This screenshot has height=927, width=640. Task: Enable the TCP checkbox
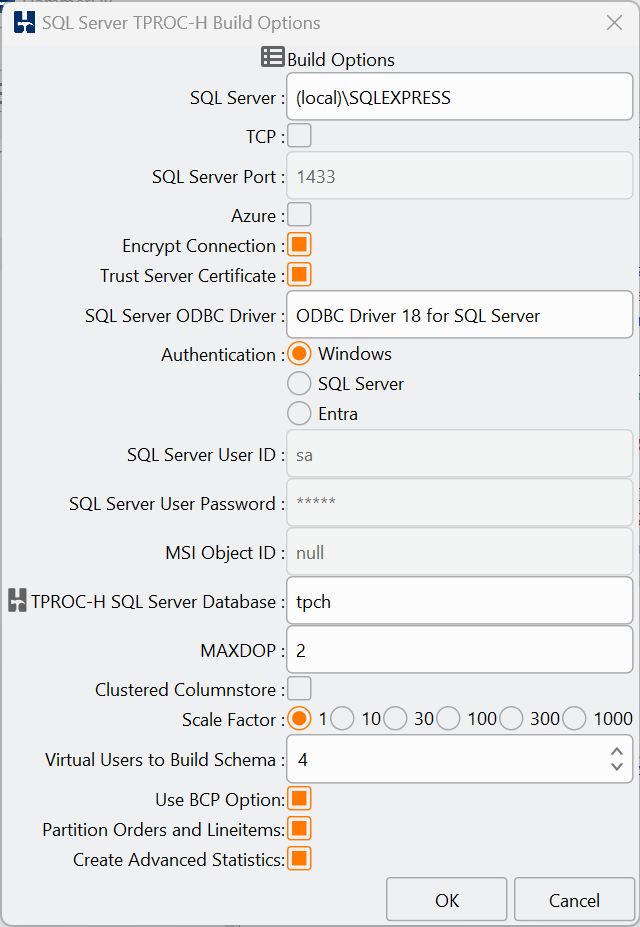tap(299, 135)
